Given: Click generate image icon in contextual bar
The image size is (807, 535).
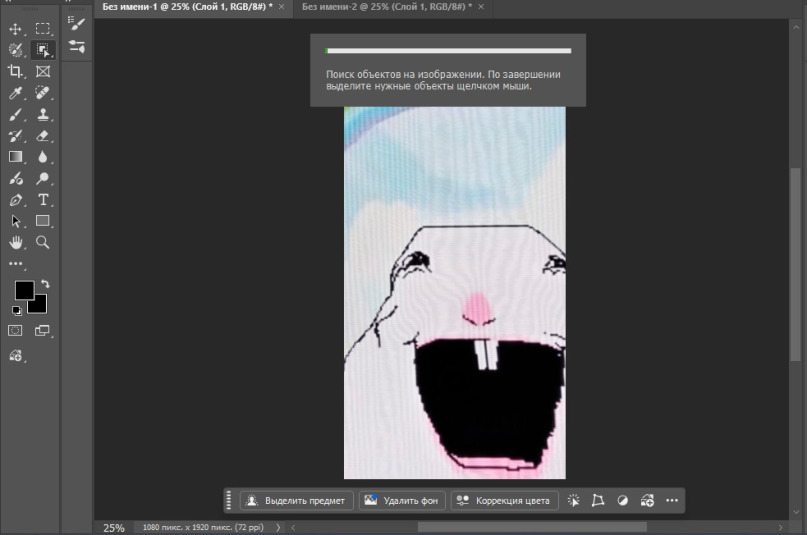Looking at the screenshot, I should click(x=647, y=501).
